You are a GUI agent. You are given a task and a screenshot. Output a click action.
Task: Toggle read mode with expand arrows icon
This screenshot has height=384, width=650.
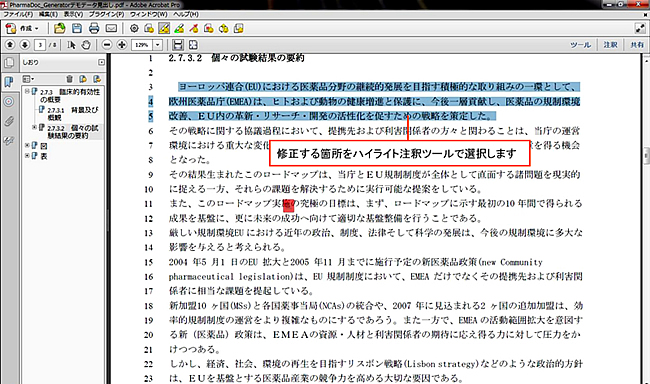pos(640,28)
